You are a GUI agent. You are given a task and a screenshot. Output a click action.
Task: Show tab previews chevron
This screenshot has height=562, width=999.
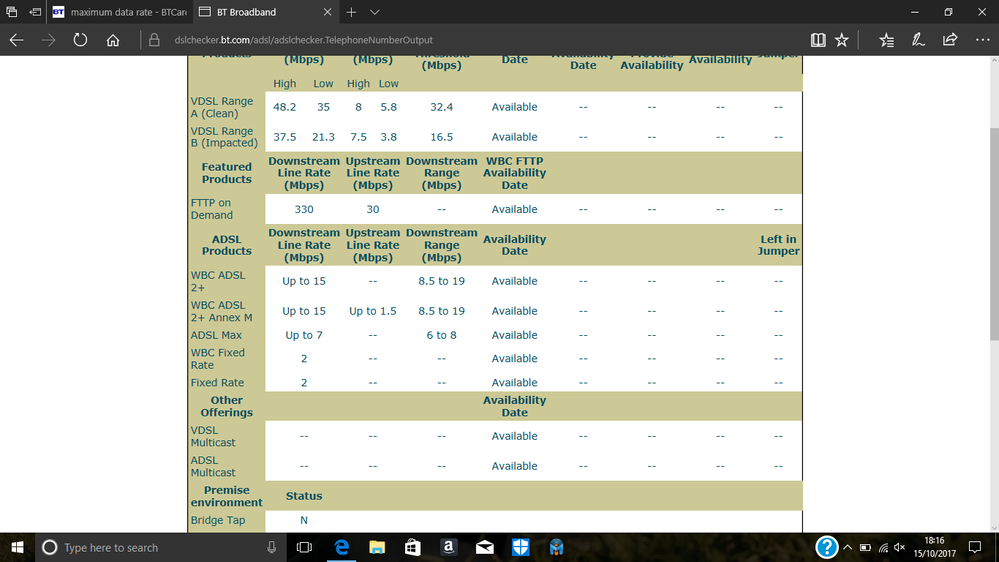(375, 12)
